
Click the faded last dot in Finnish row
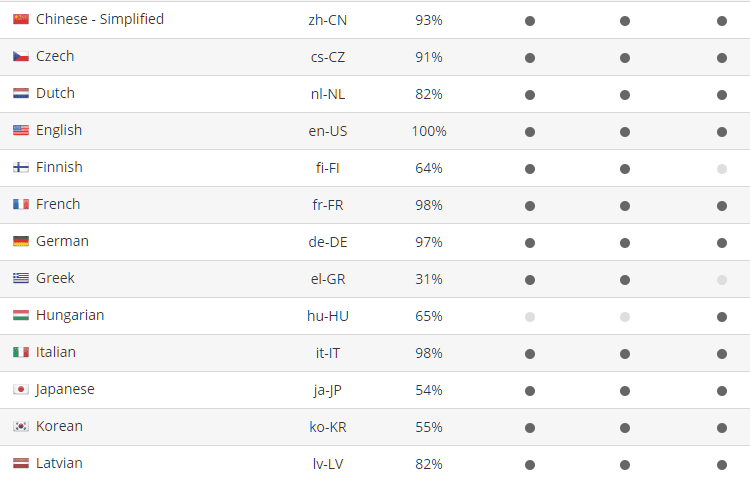point(722,169)
